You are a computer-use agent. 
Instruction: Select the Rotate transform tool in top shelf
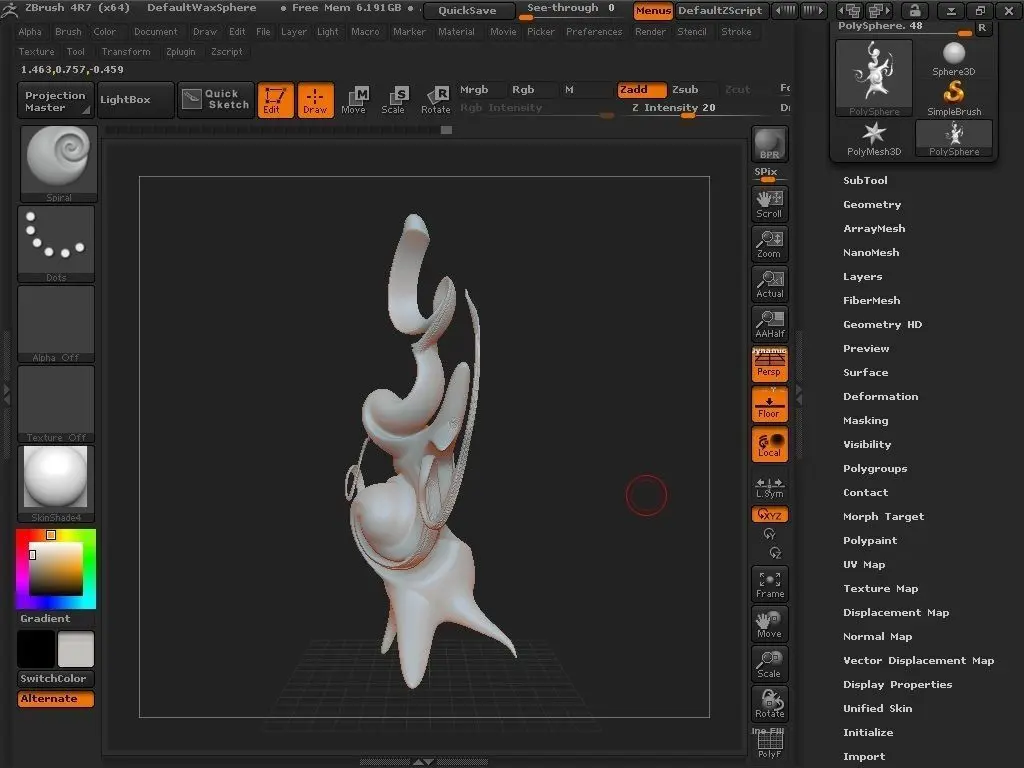click(x=436, y=100)
